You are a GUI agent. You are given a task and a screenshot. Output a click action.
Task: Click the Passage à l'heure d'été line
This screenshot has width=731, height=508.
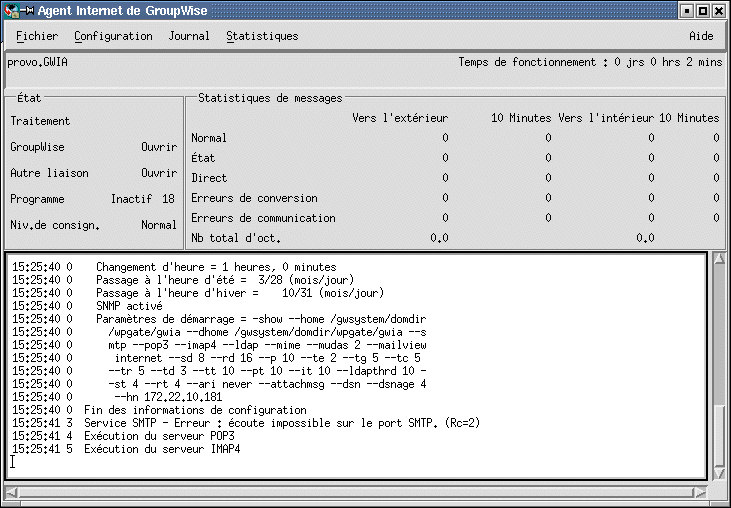pos(183,280)
